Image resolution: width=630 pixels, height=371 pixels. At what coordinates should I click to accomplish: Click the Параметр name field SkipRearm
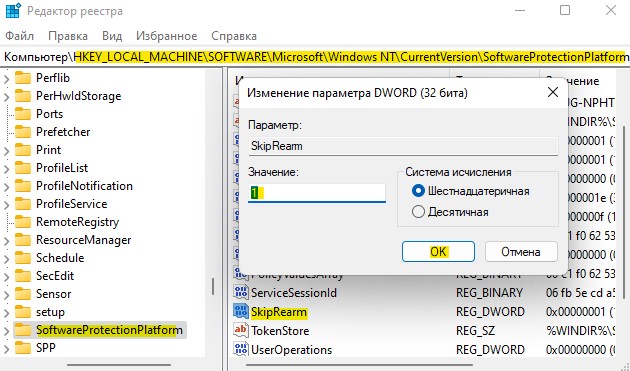403,146
